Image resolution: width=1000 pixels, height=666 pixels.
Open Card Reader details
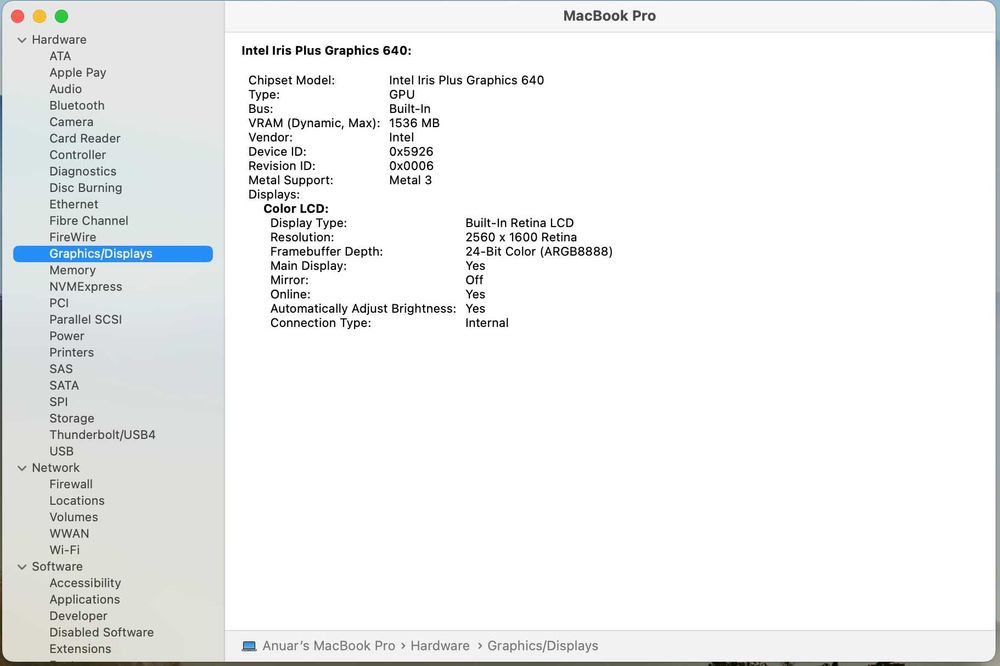[x=85, y=138]
